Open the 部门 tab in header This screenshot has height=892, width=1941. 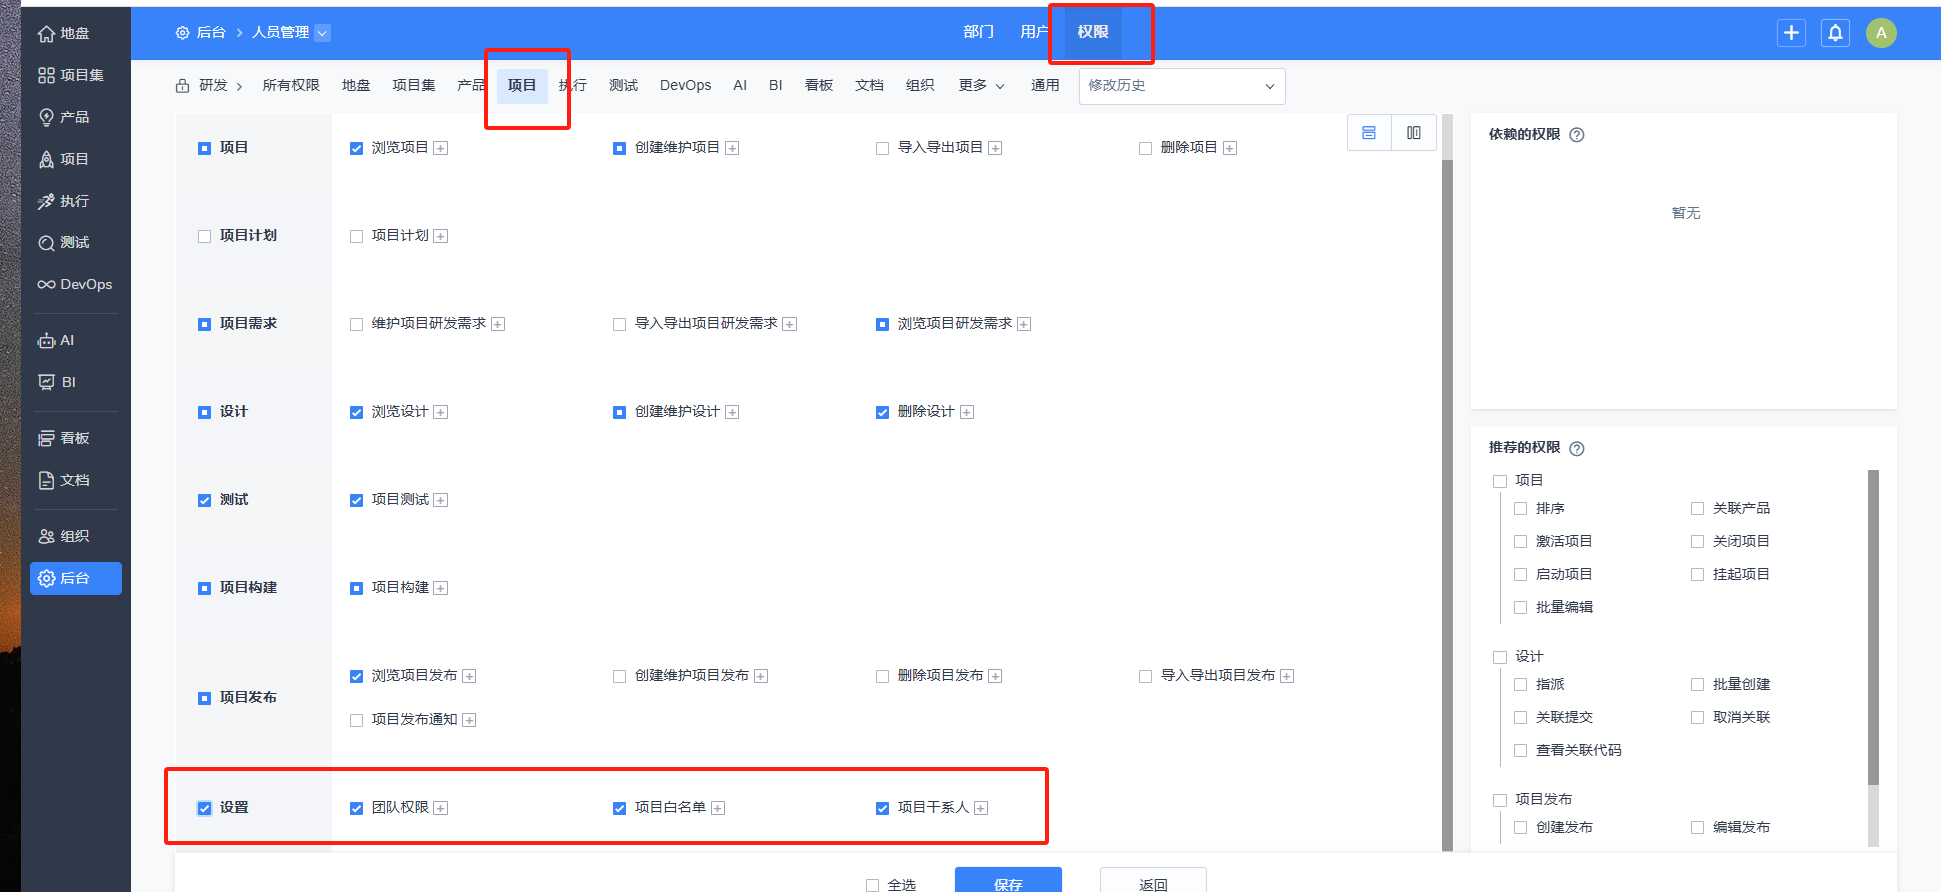978,32
